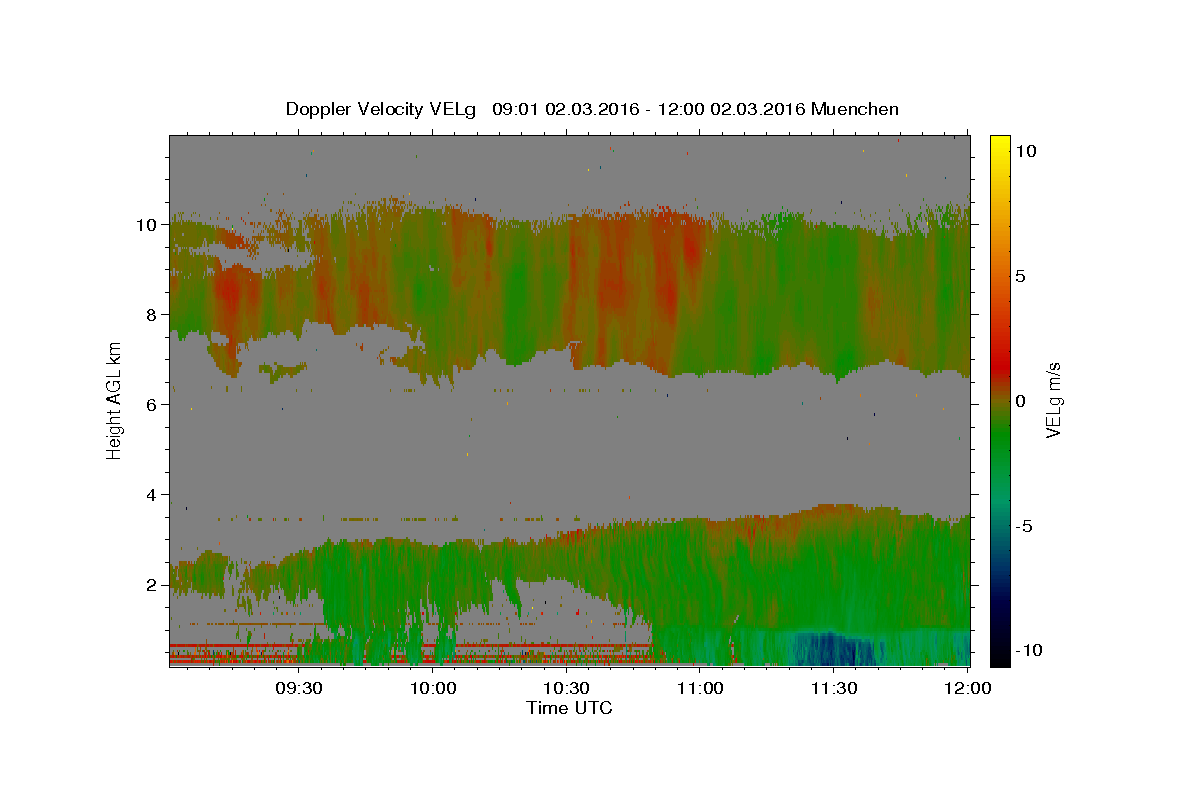Viewport: 1200px width, 800px height.
Task: Click the height label 6 on y-axis
Action: tap(151, 405)
